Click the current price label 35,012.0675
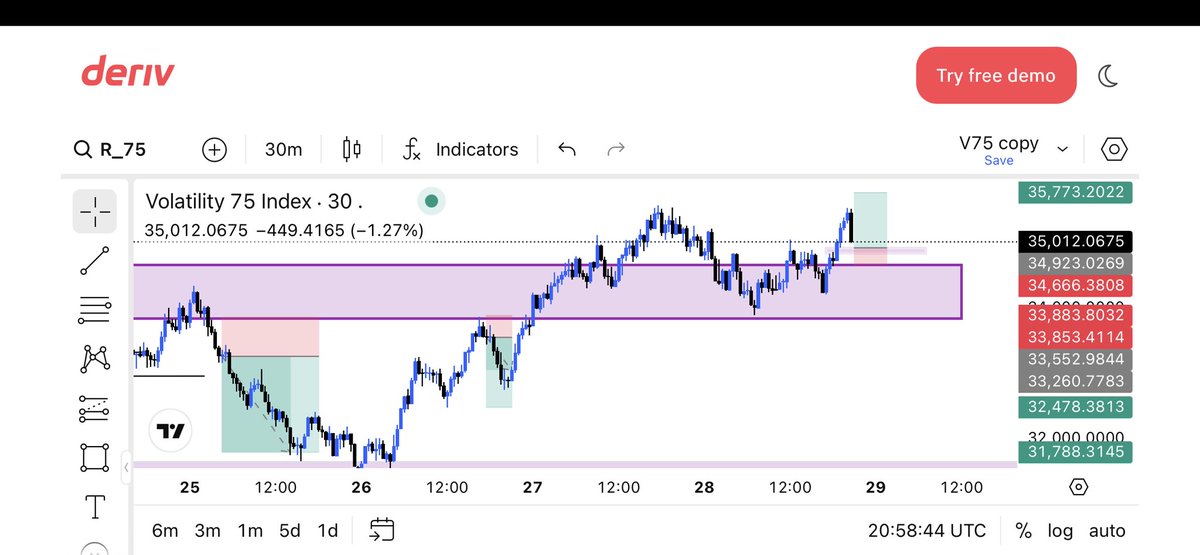The width and height of the screenshot is (1200, 555). point(1074,241)
